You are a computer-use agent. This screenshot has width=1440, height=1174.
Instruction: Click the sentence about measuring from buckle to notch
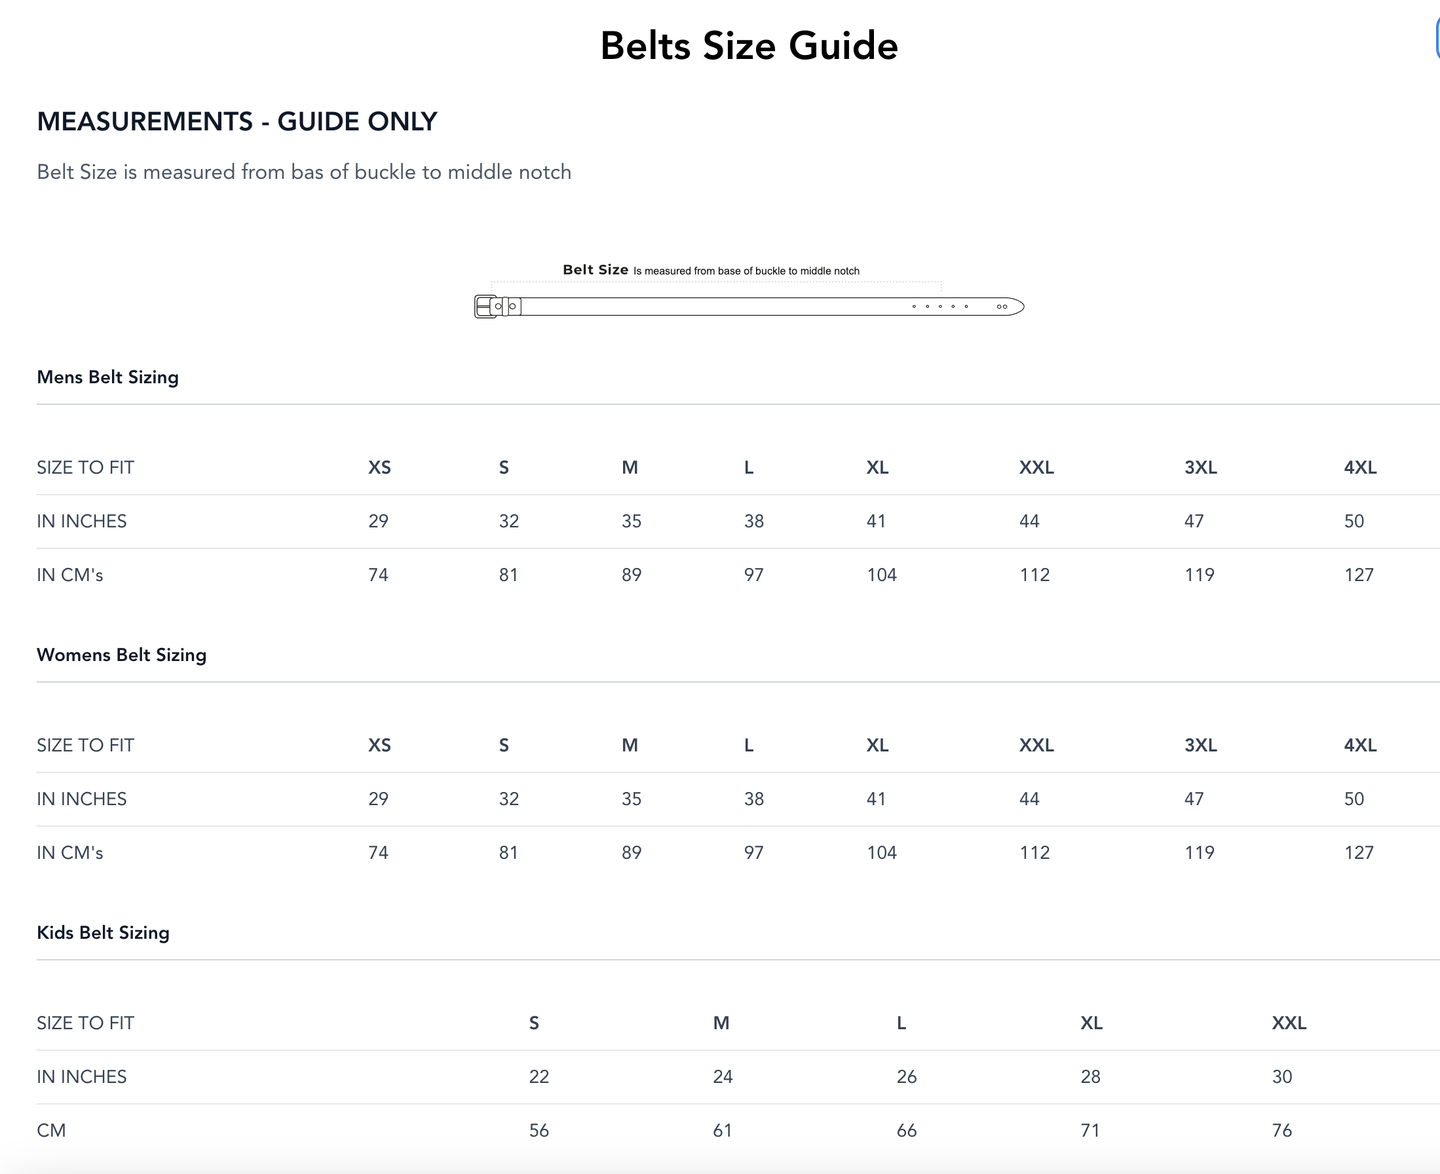point(304,172)
